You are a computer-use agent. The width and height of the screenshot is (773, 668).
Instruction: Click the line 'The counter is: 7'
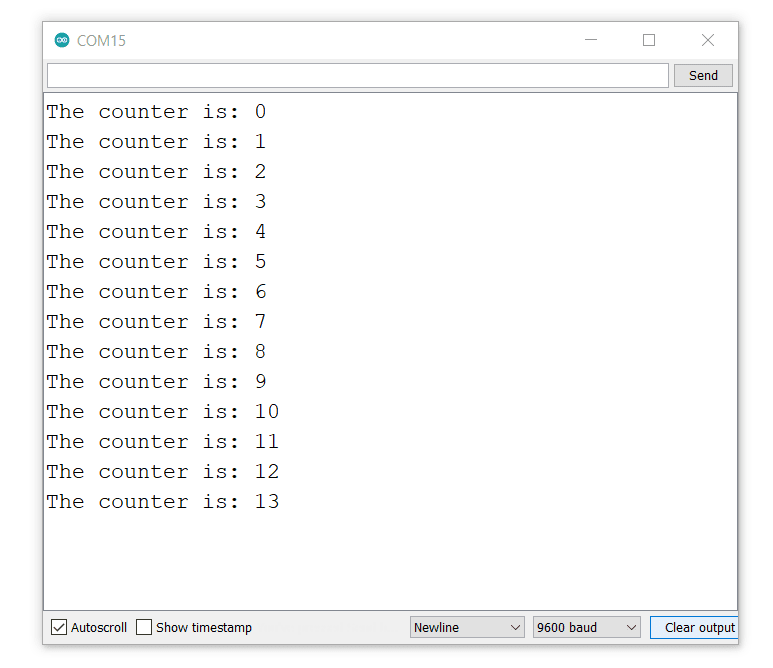click(x=156, y=322)
